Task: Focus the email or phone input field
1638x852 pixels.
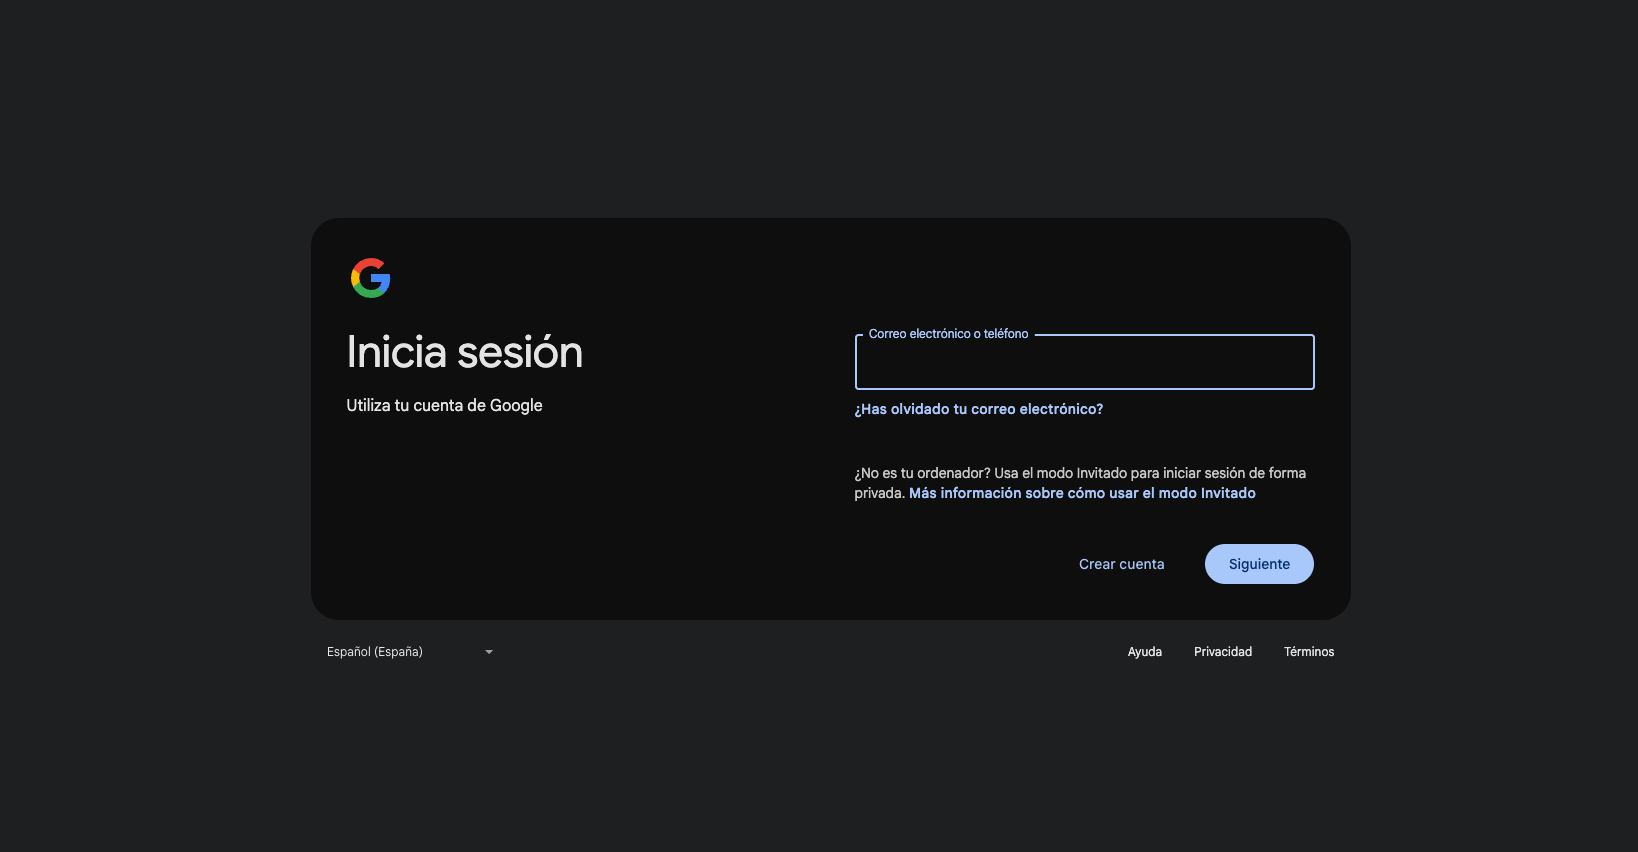Action: [x=1084, y=364]
